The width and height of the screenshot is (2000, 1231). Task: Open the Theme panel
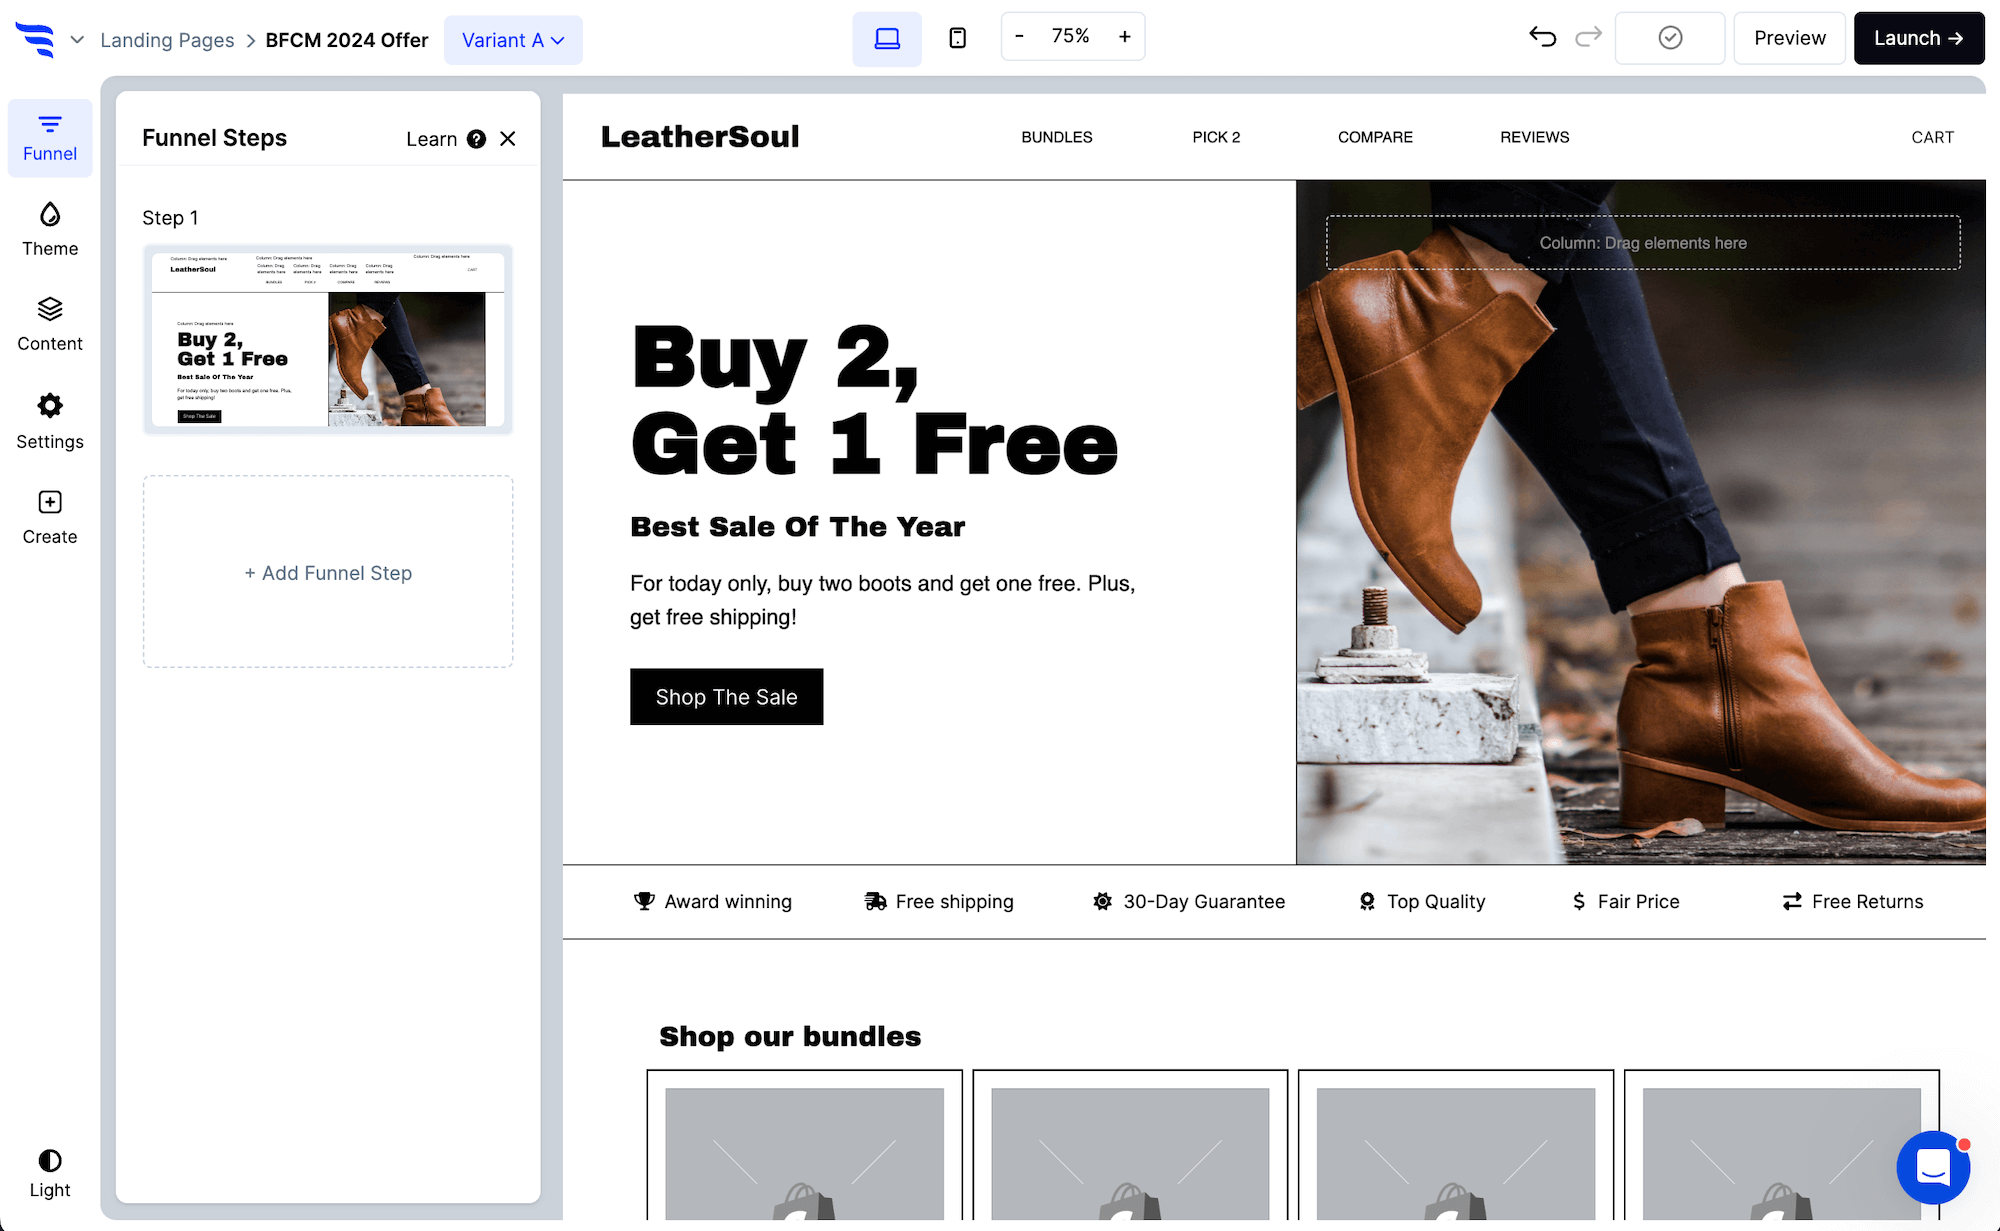click(x=50, y=230)
